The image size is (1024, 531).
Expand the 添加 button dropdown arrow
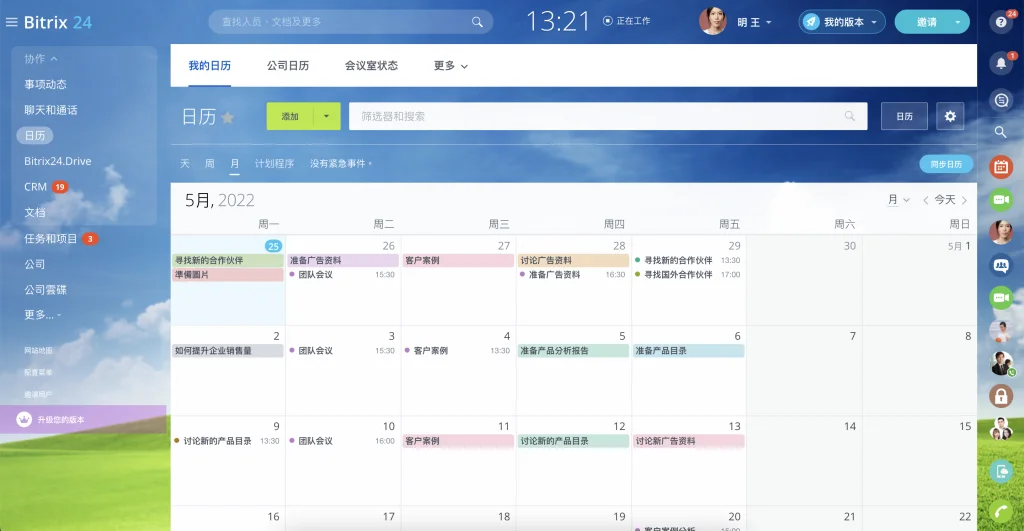coord(327,116)
